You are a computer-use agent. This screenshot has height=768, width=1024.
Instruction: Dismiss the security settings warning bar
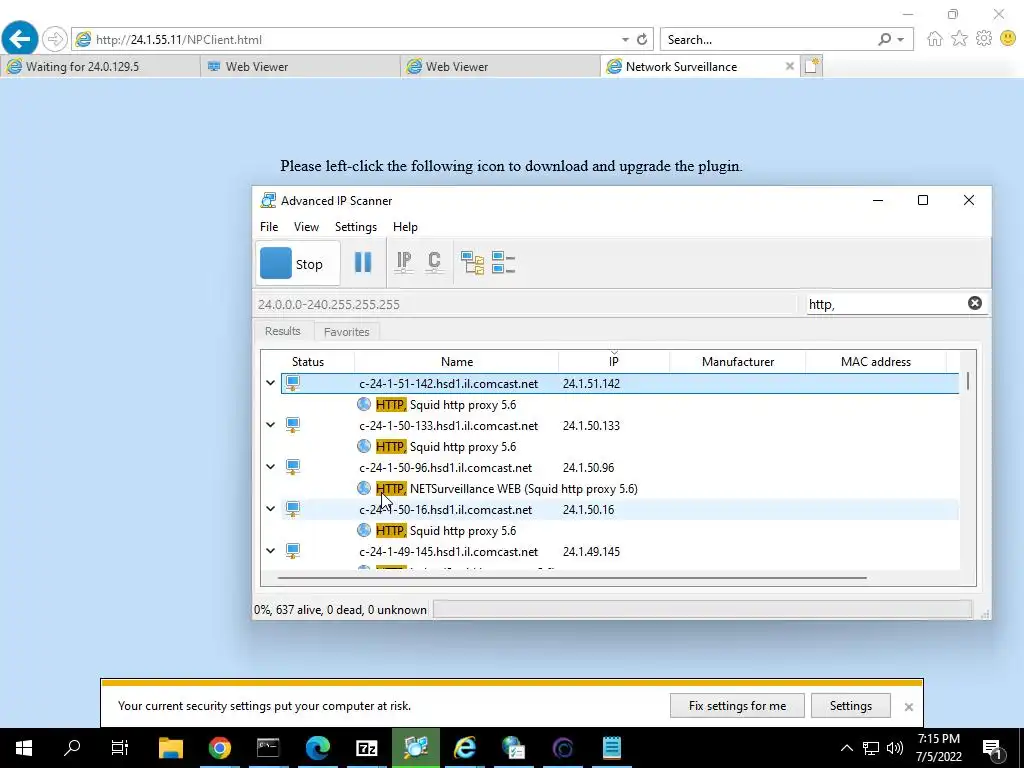[x=908, y=707]
